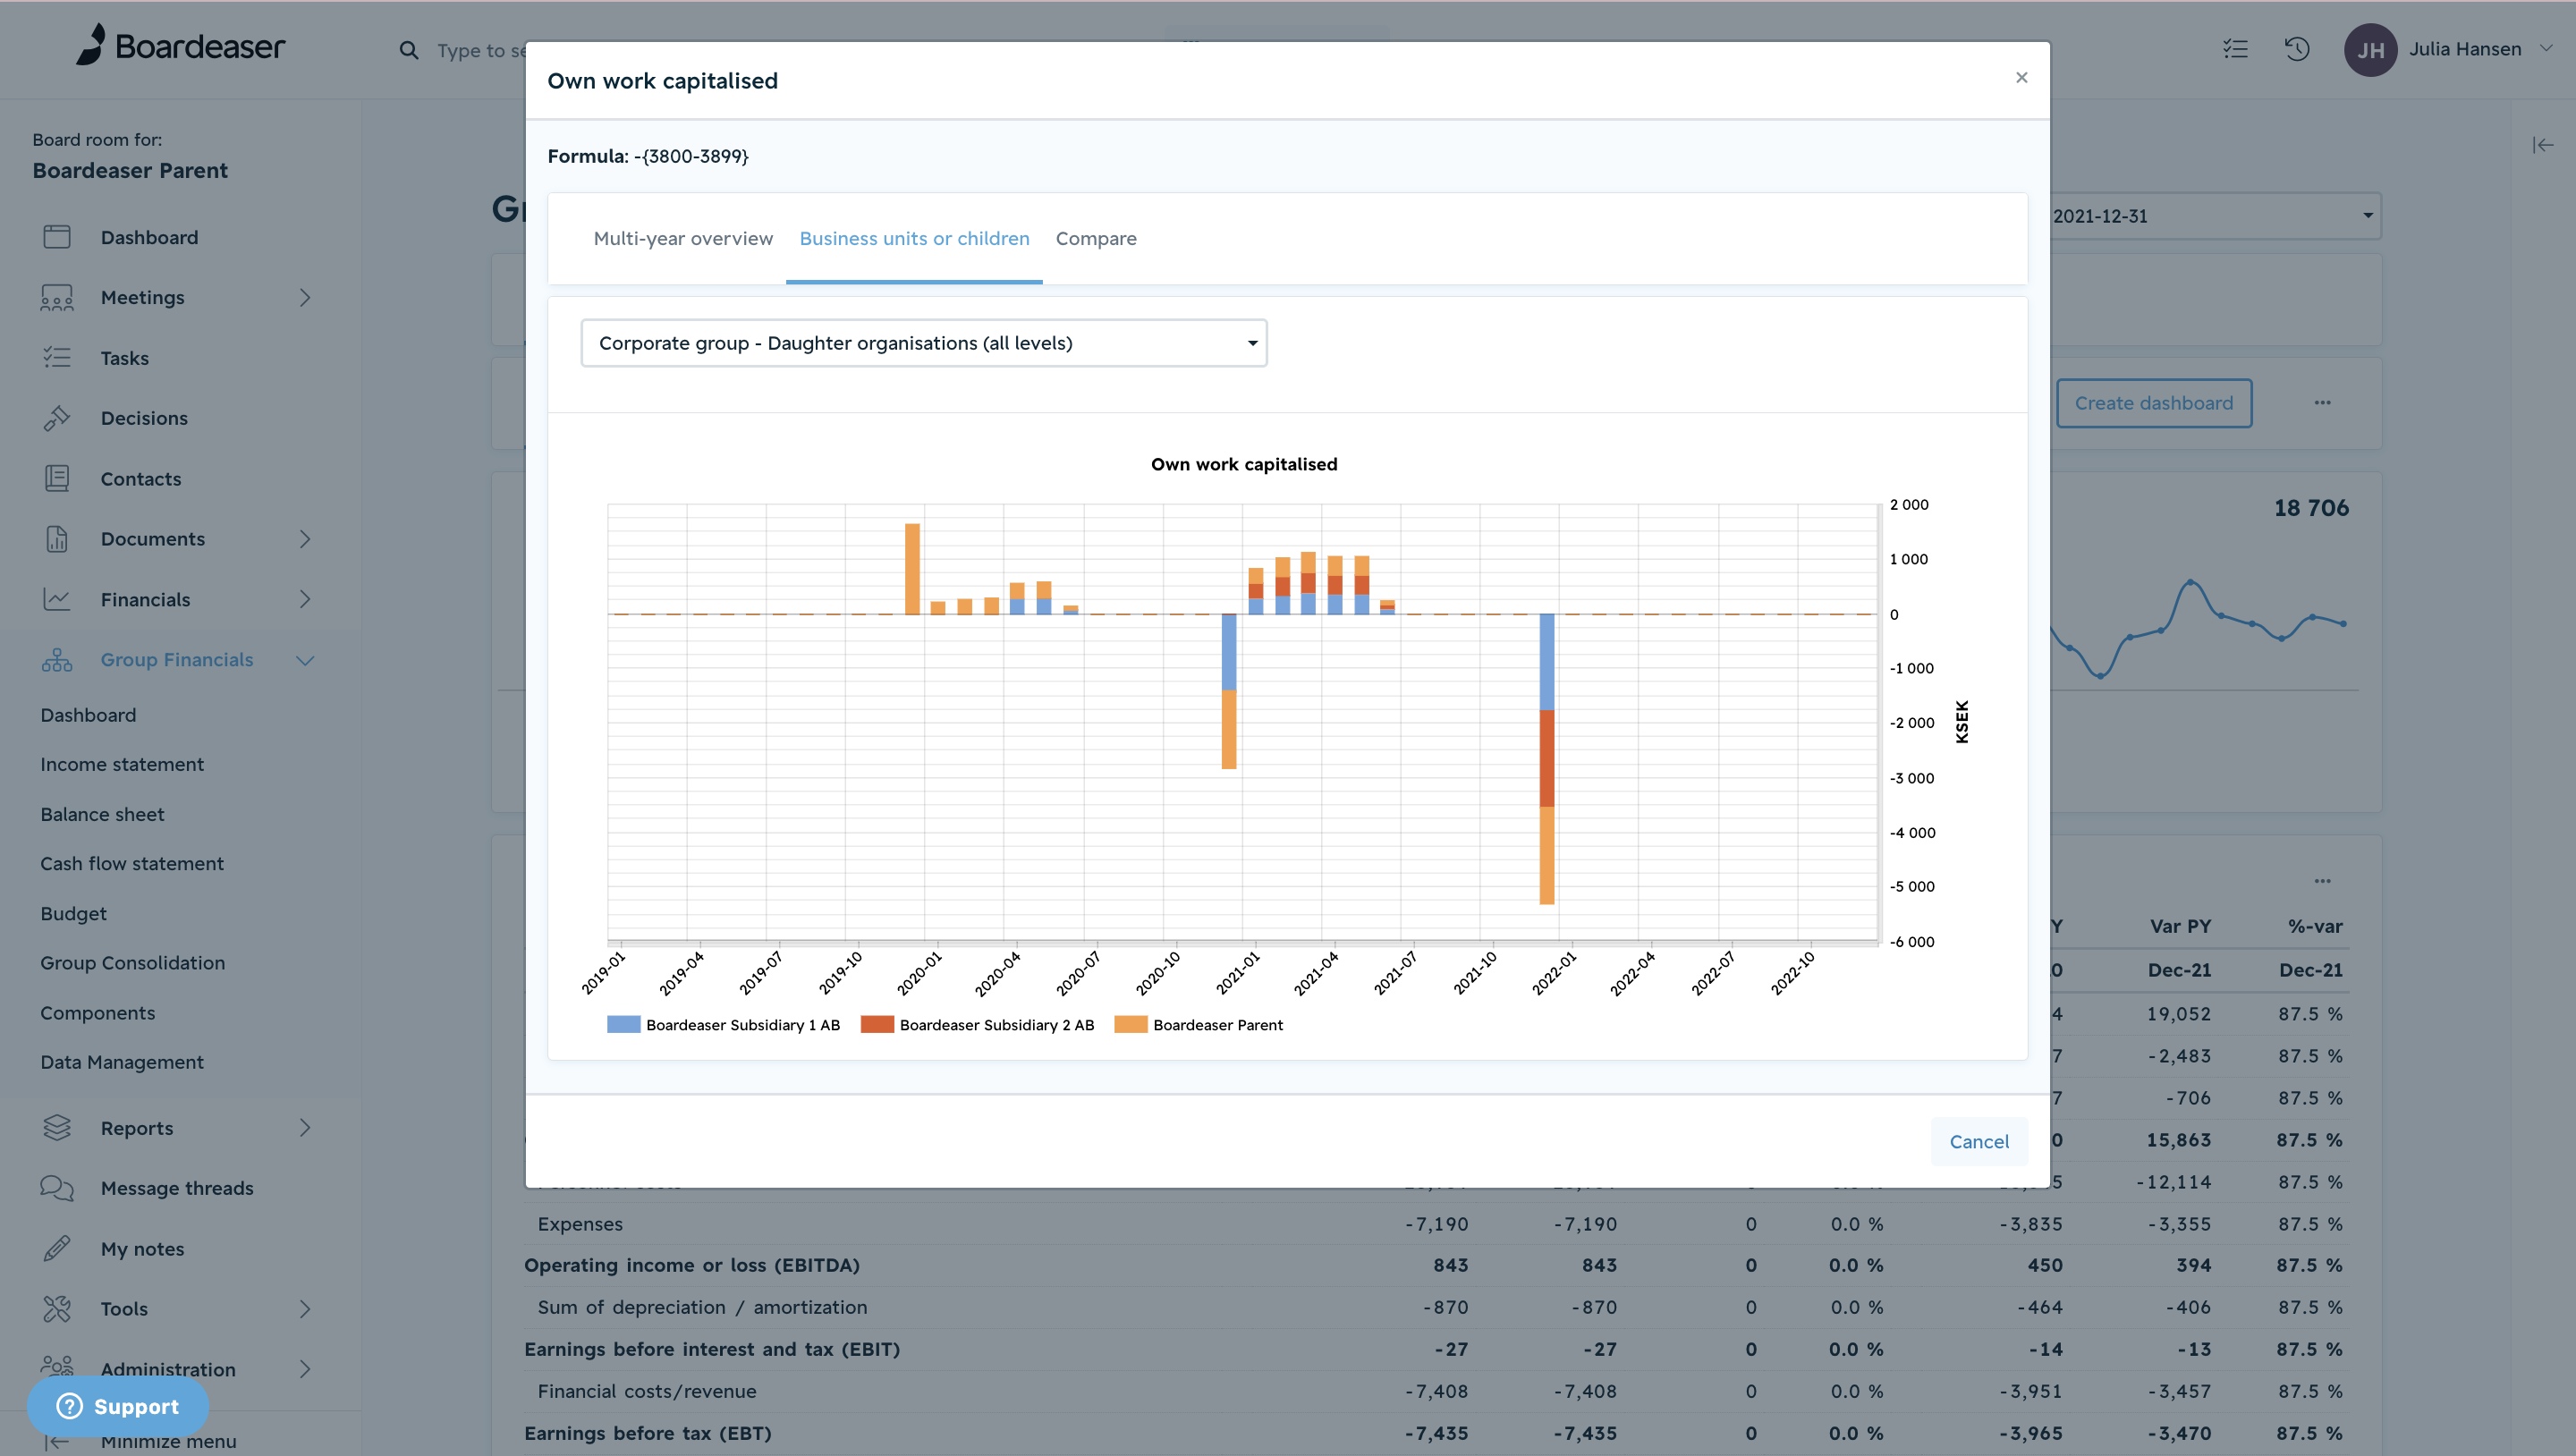
Task: Collapse the Group Financials submenu chevron
Action: (305, 660)
